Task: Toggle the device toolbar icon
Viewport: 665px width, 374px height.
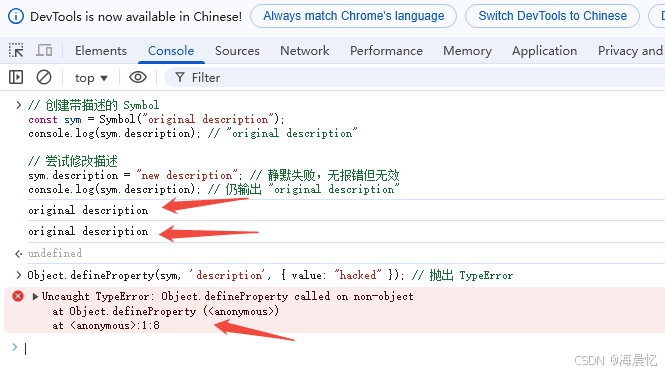Action: (x=44, y=50)
